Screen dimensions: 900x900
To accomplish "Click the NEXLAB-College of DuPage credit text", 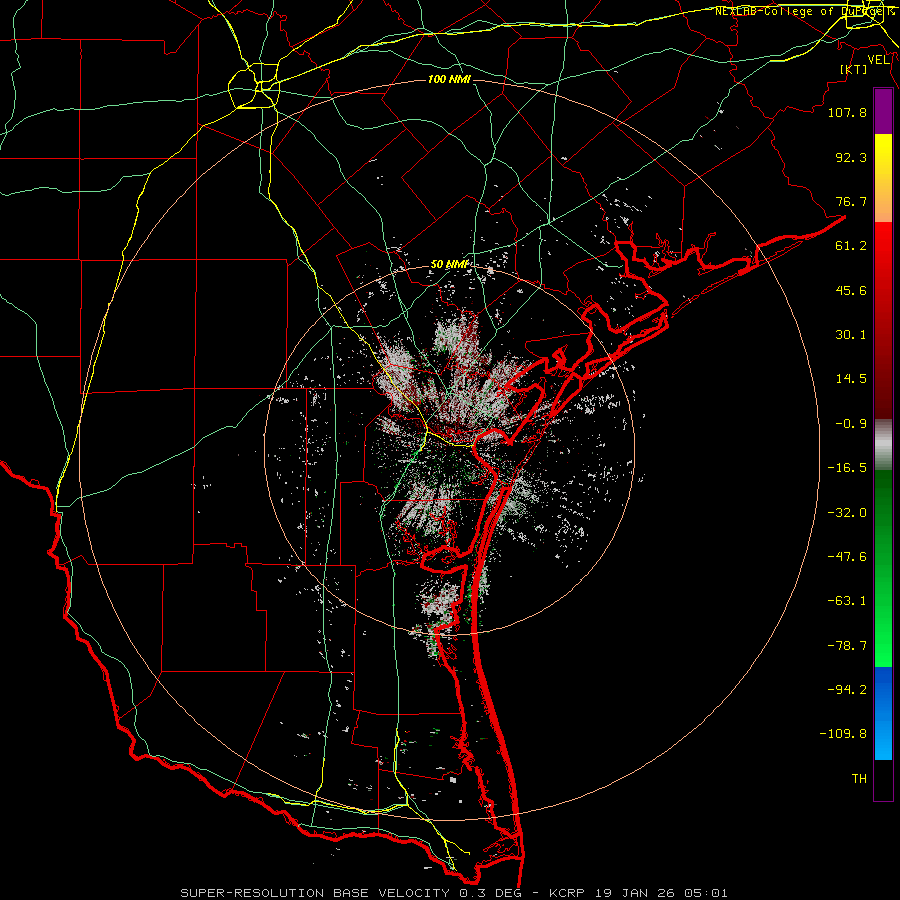I will pos(805,11).
